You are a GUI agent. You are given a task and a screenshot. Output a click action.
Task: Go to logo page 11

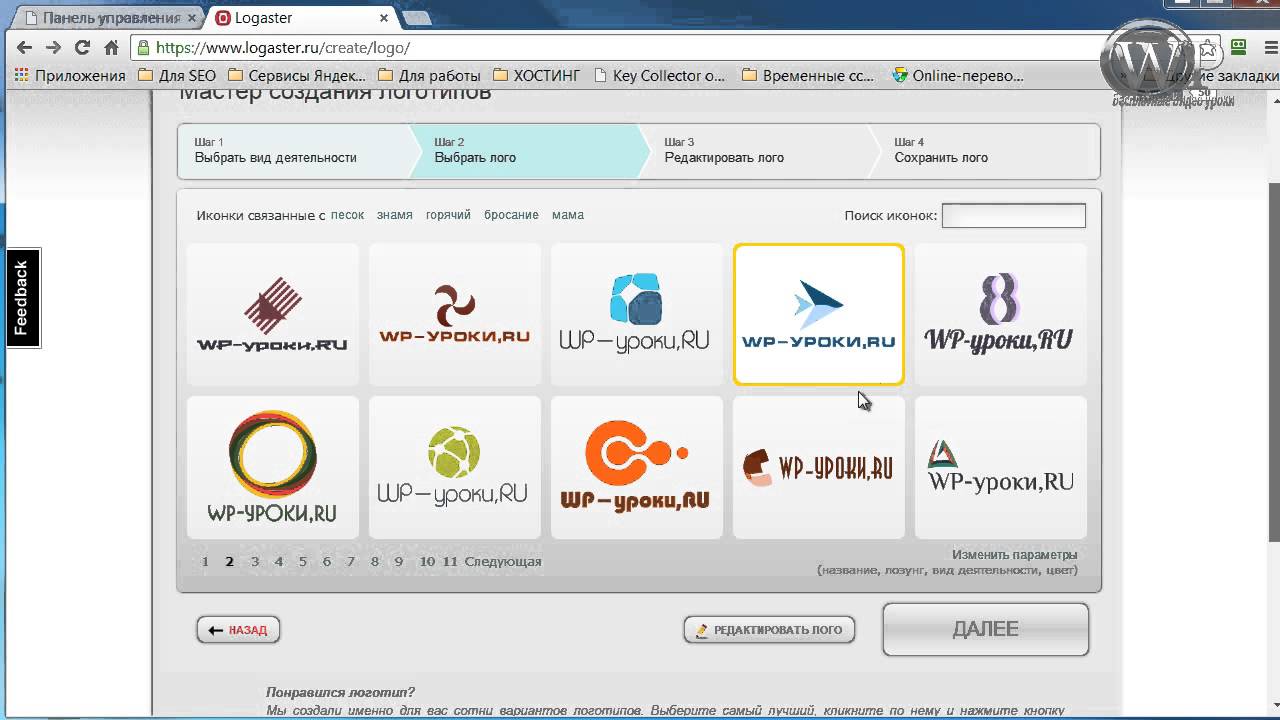click(x=450, y=562)
